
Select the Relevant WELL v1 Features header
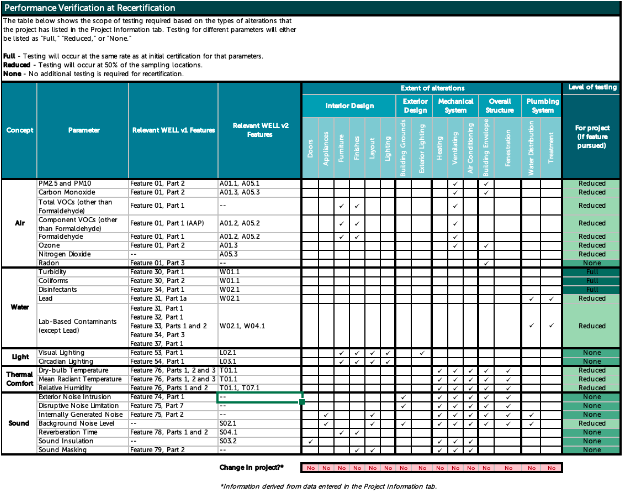point(173,130)
